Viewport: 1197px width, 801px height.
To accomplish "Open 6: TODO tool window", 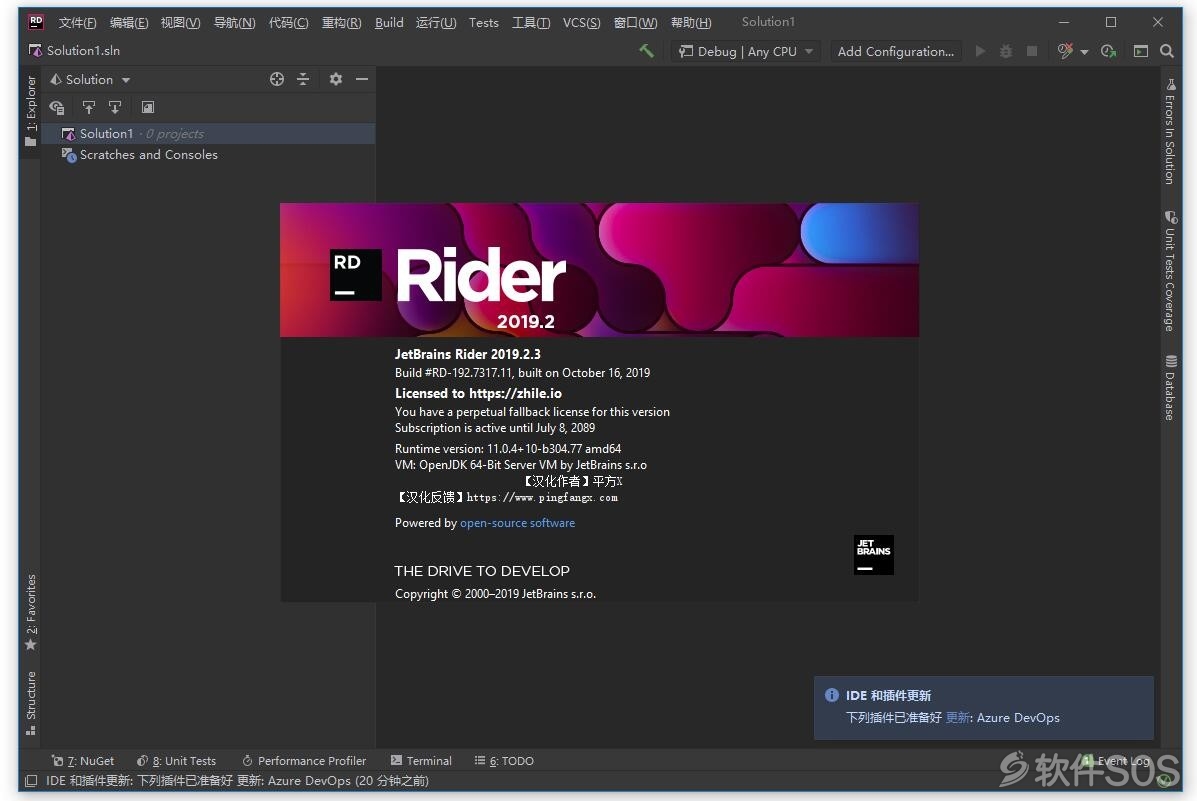I will pos(504,761).
